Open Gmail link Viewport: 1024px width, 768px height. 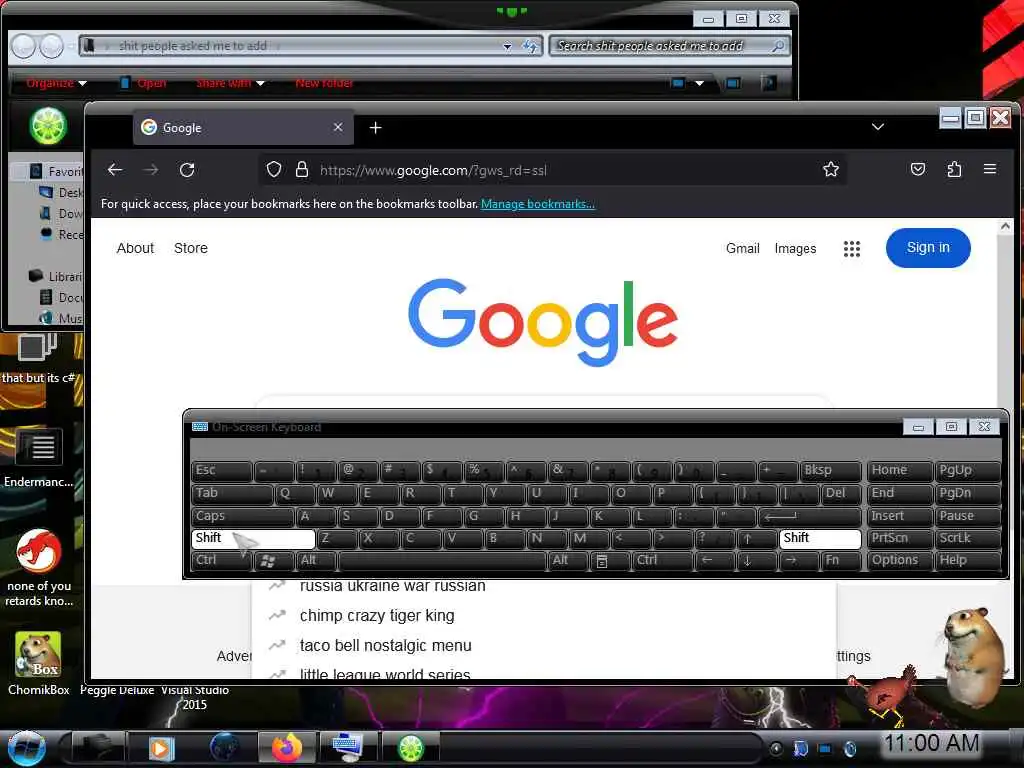743,248
